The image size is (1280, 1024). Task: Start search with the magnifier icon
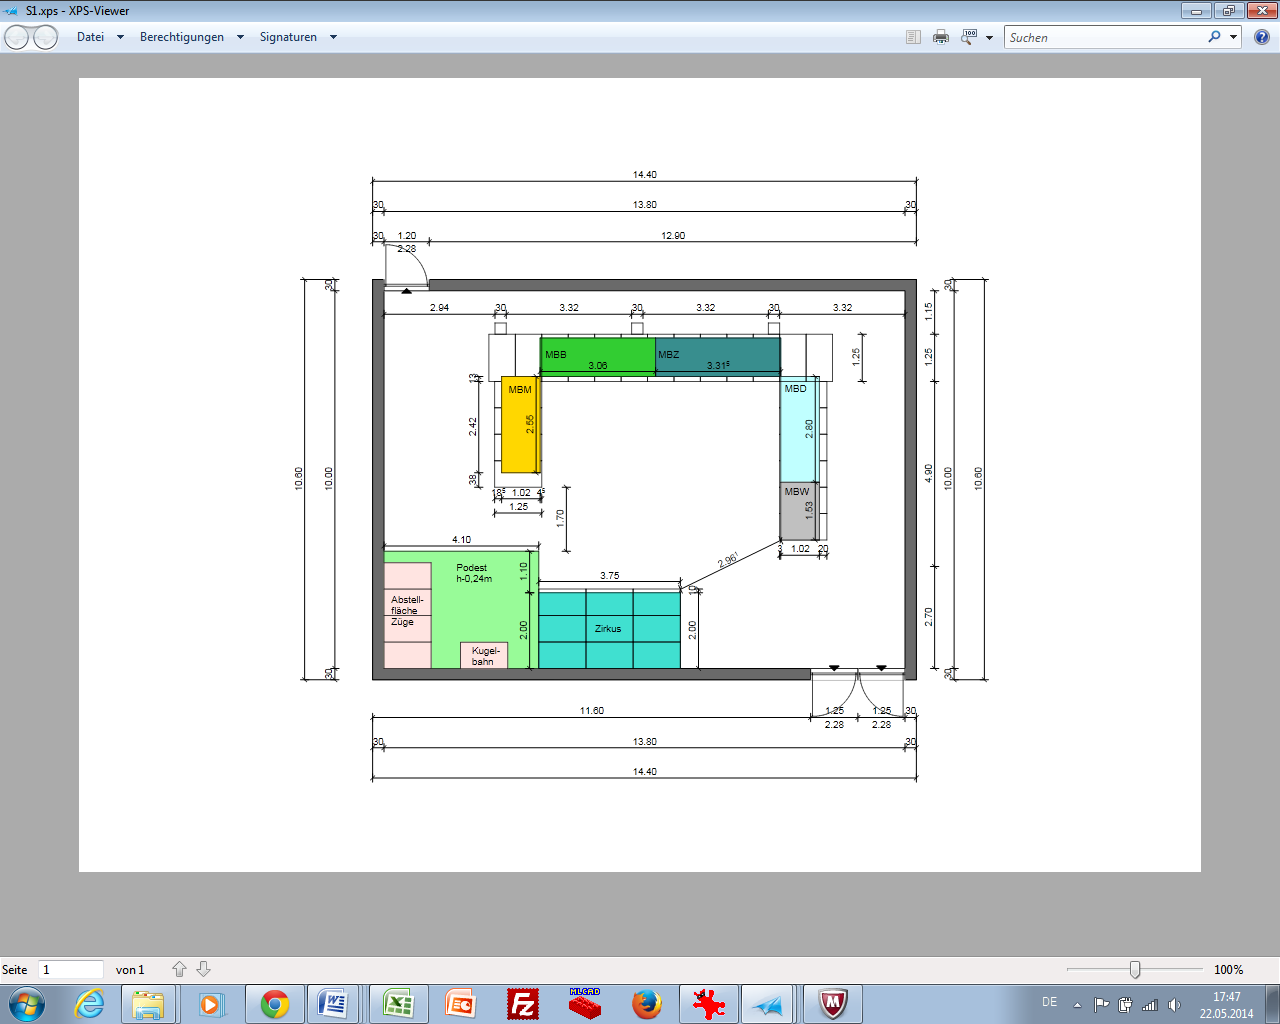pos(1214,37)
